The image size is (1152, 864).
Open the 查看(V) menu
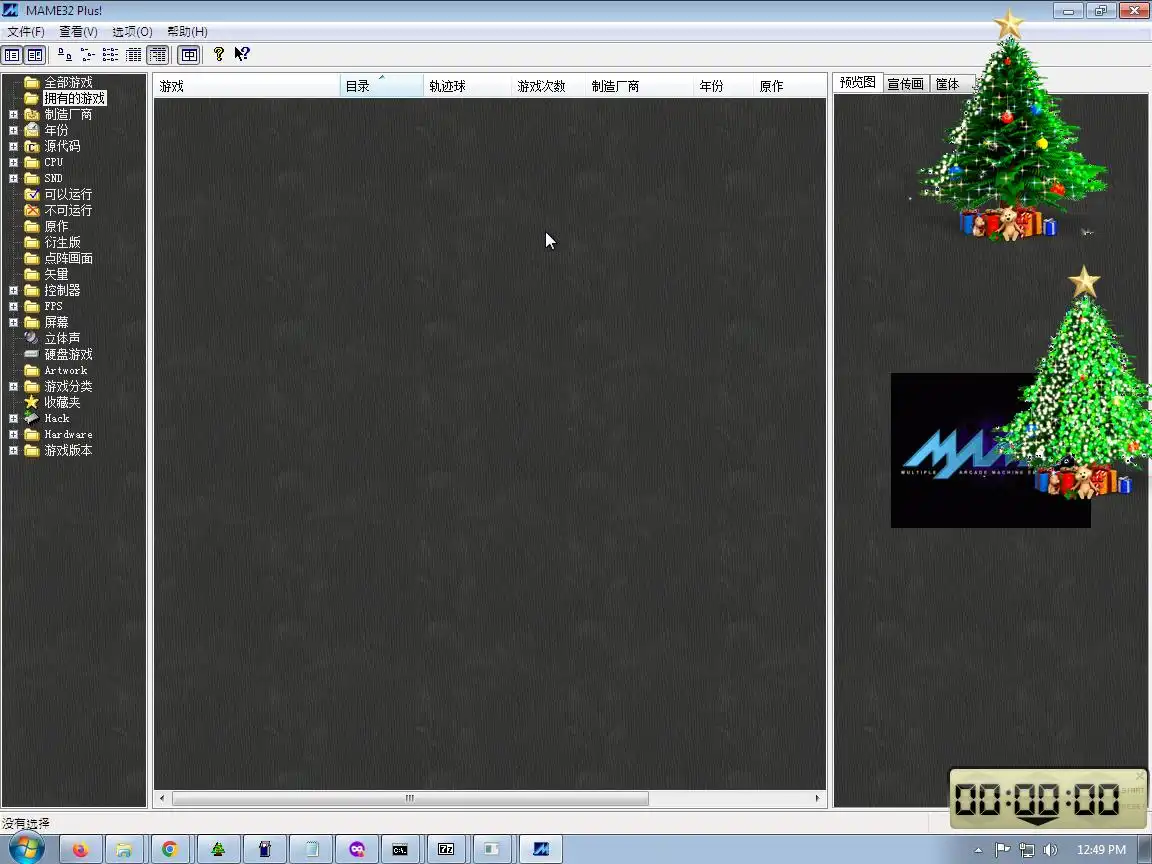click(78, 32)
